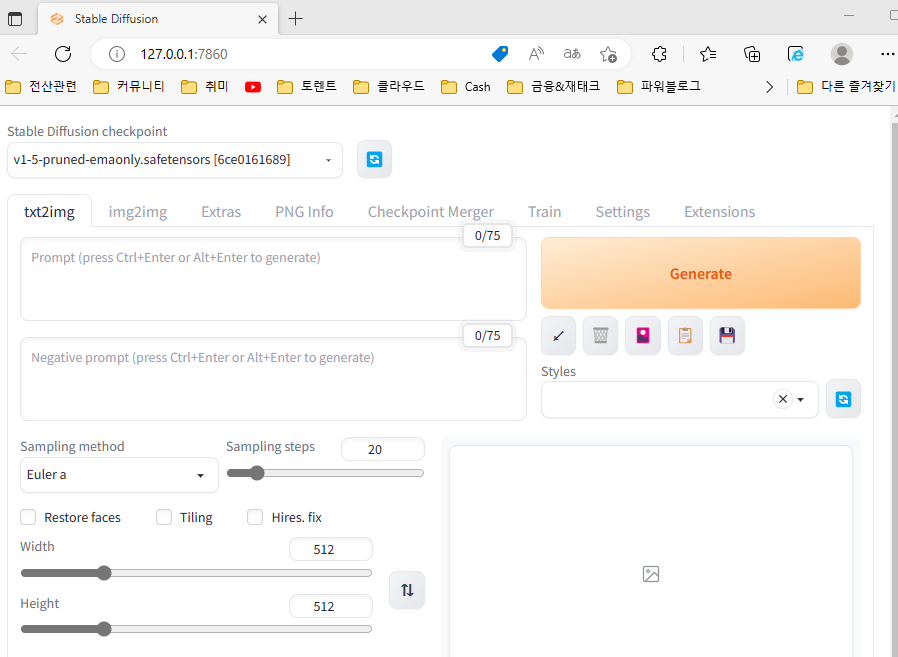This screenshot has height=657, width=898.
Task: Show extra networks via the pink card icon
Action: coord(643,336)
